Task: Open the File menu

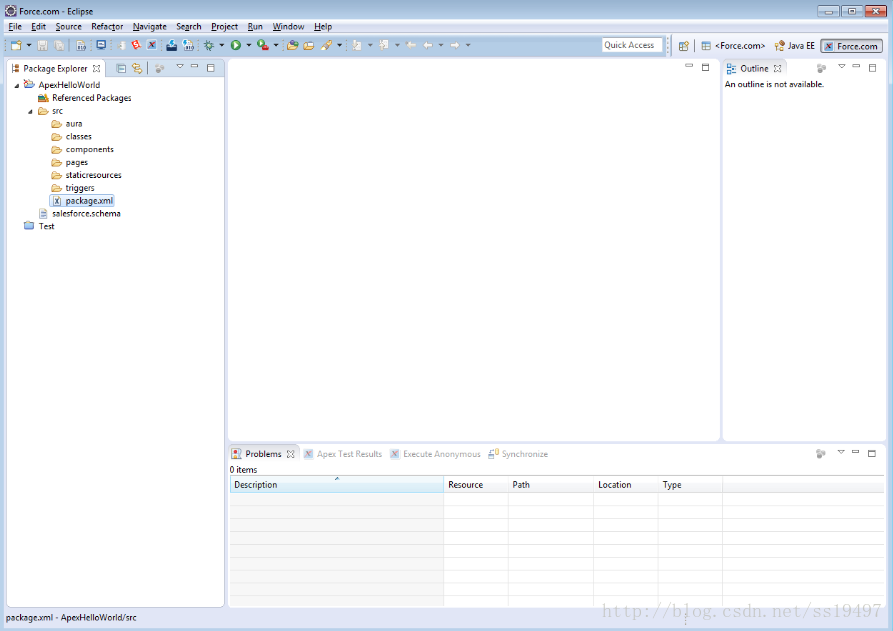Action: 15,27
